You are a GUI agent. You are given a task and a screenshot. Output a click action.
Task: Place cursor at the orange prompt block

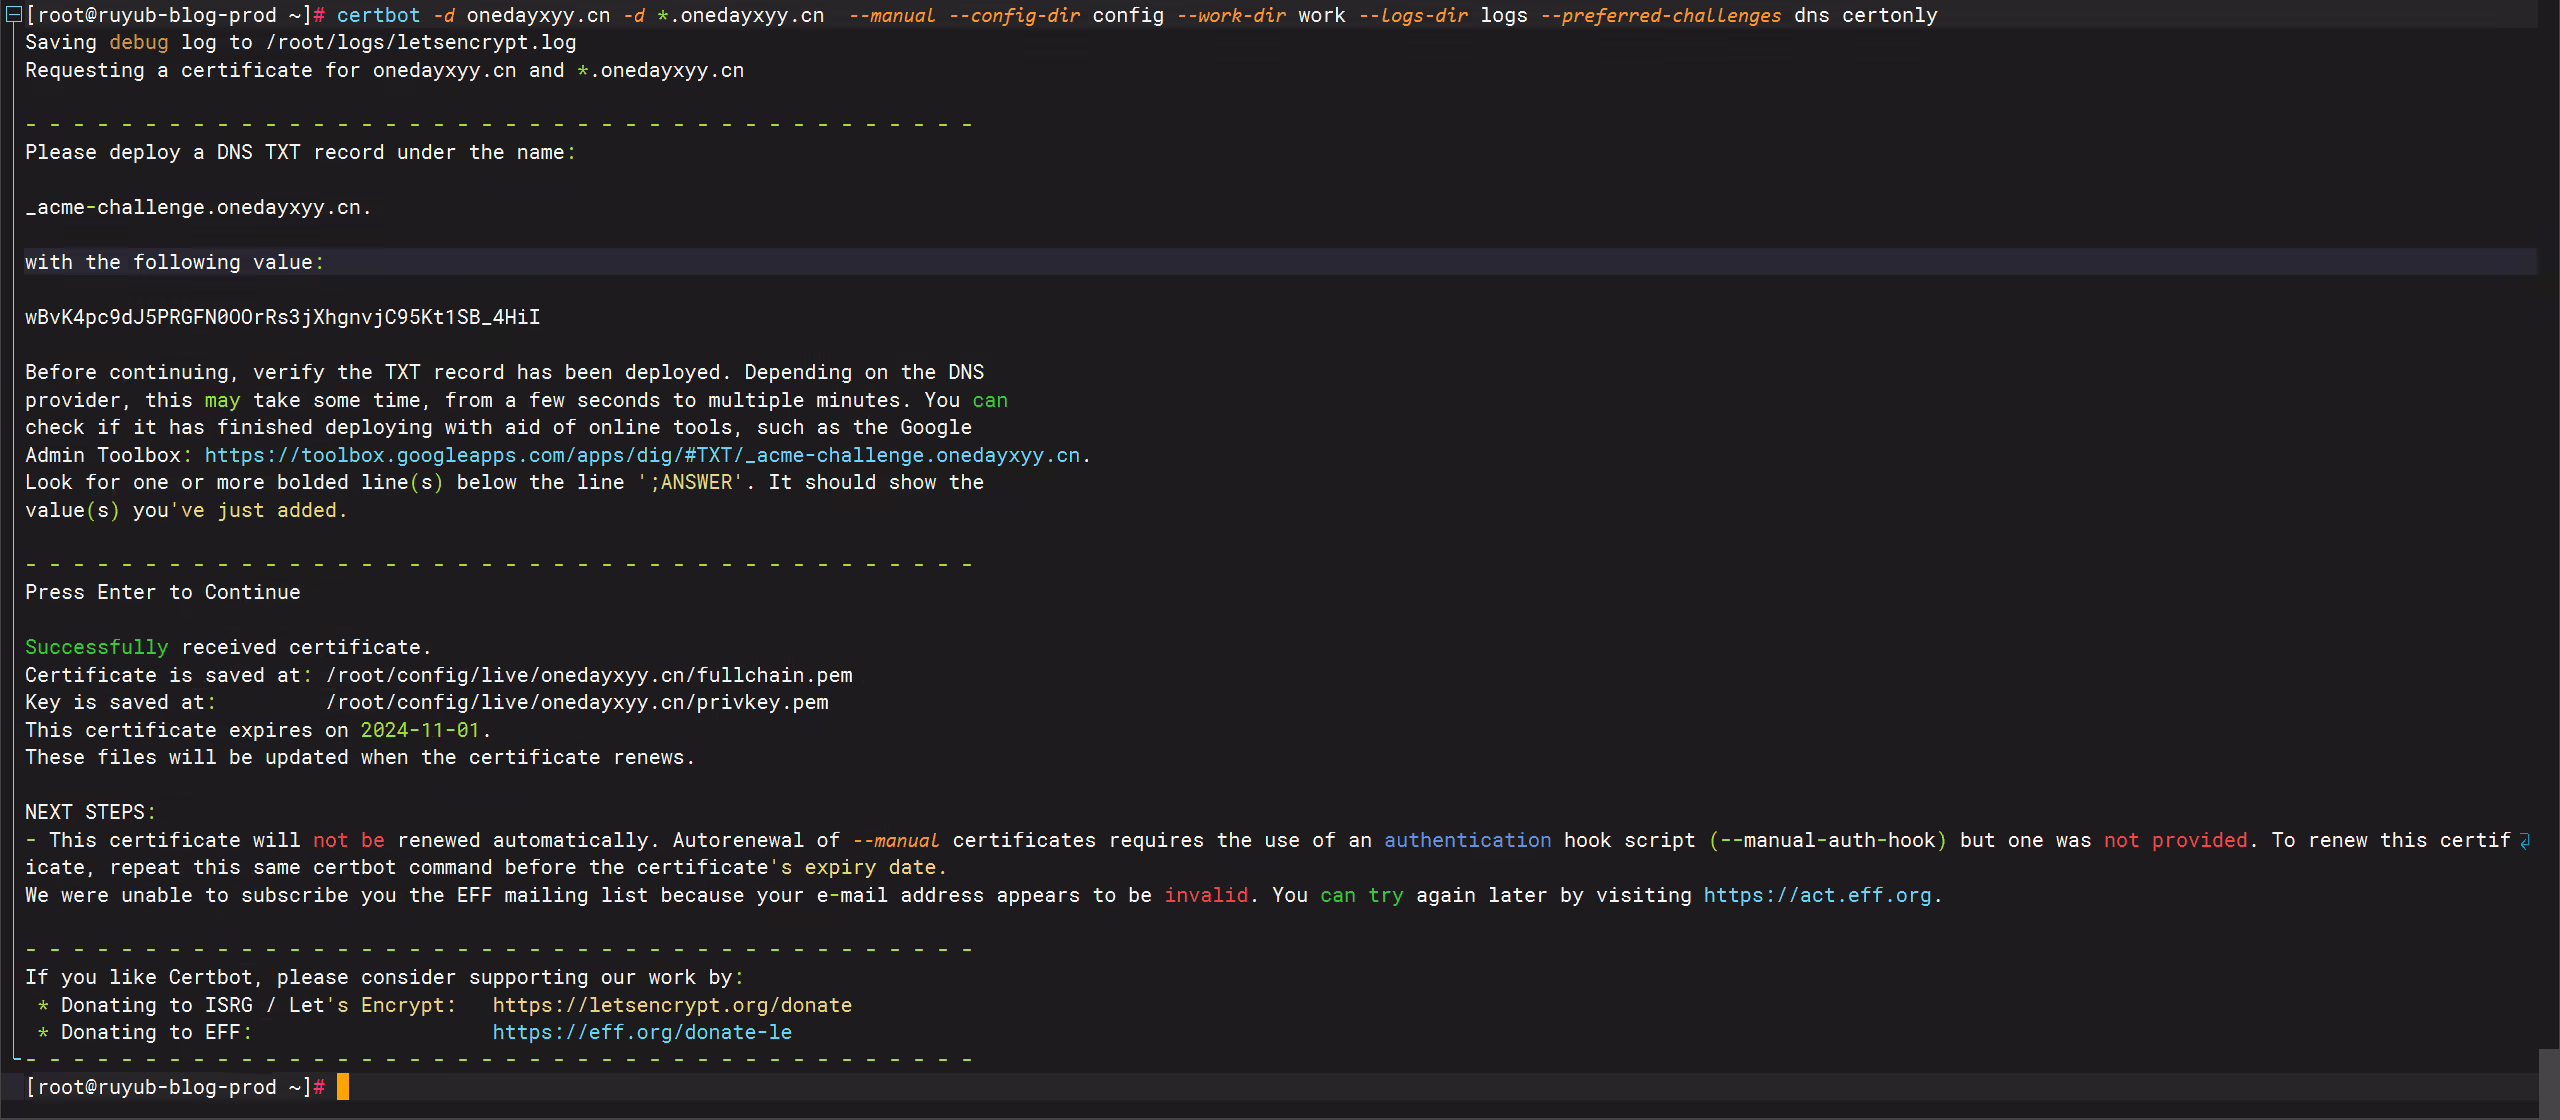pyautogui.click(x=343, y=1087)
